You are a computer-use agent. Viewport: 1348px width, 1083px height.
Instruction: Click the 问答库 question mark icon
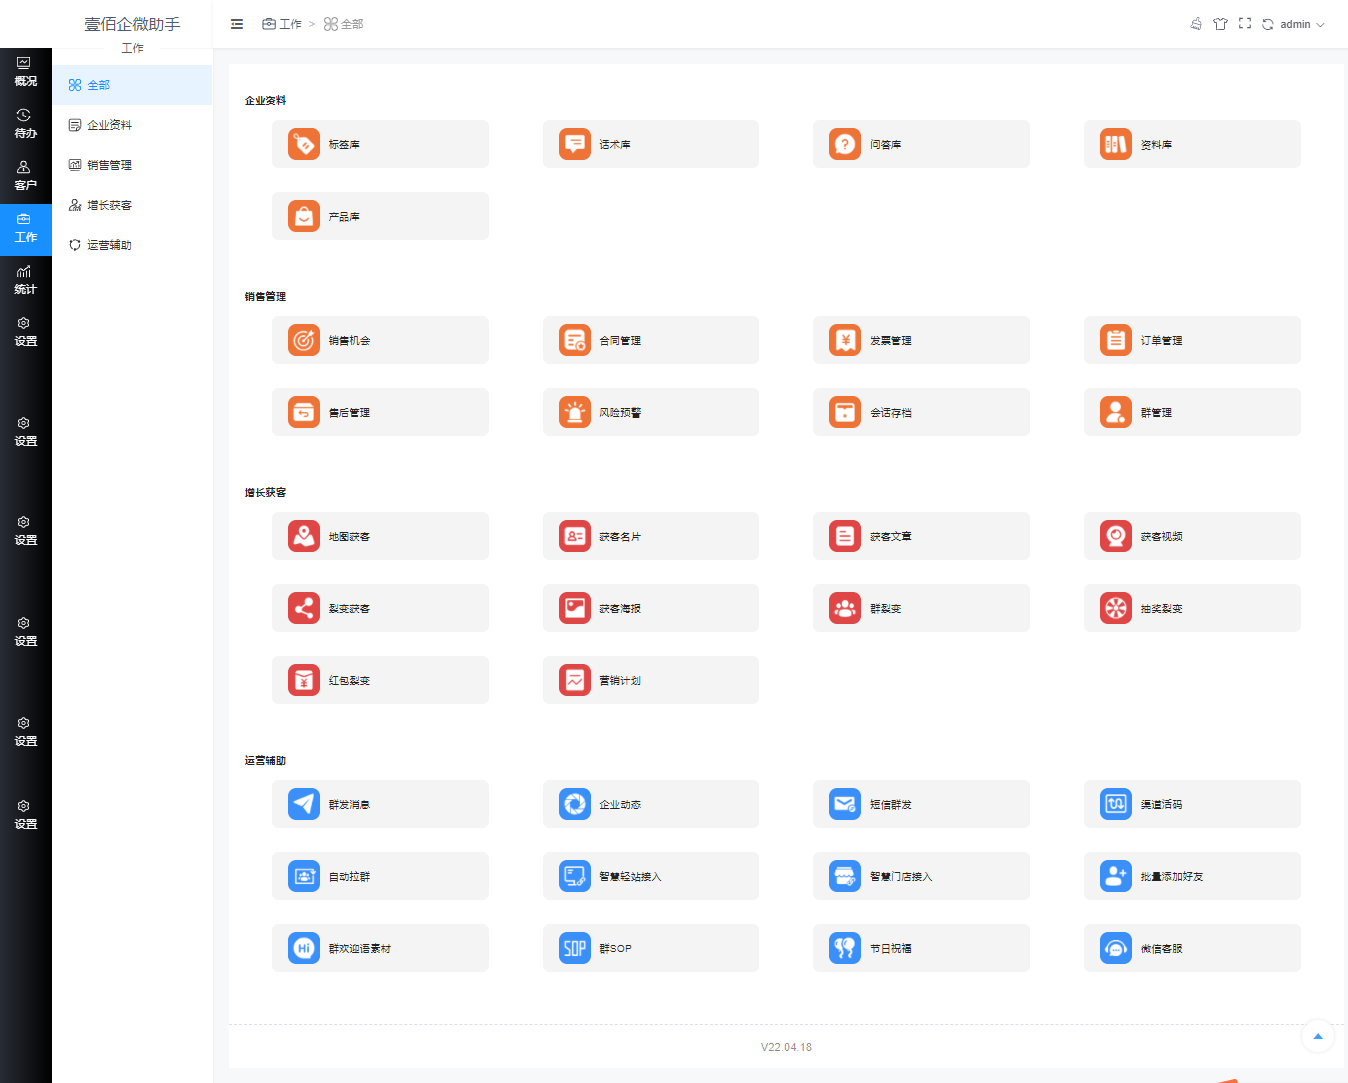pyautogui.click(x=845, y=144)
